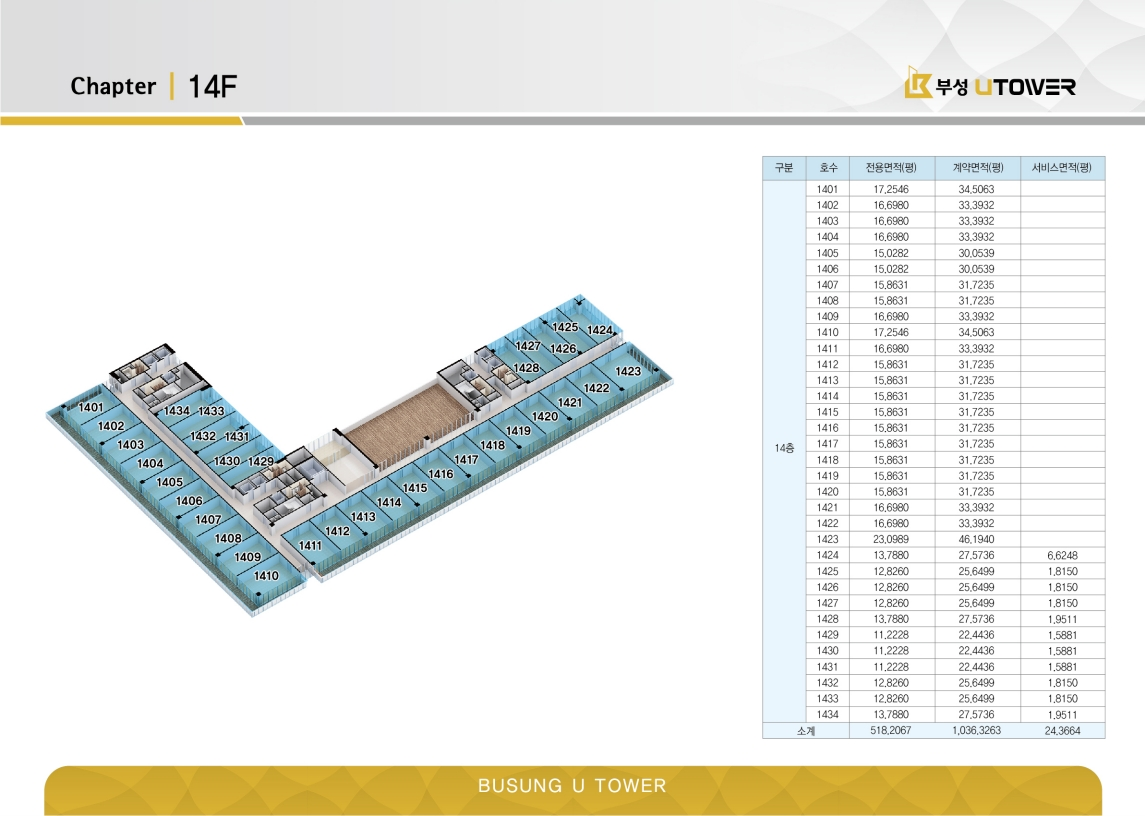The image size is (1145, 816).
Task: Select unit 1402 on the floor plan
Action: pos(110,426)
